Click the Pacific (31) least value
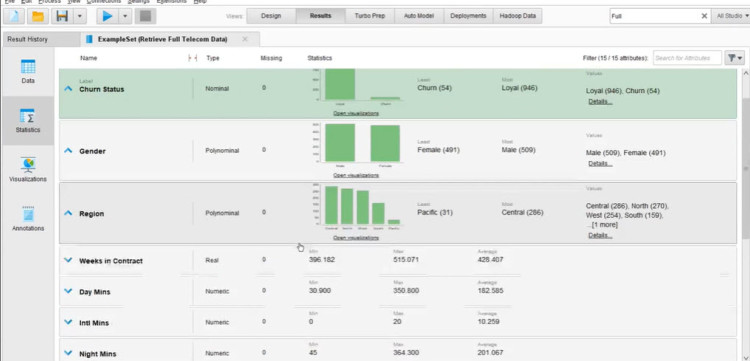This screenshot has height=361, width=750. [435, 212]
